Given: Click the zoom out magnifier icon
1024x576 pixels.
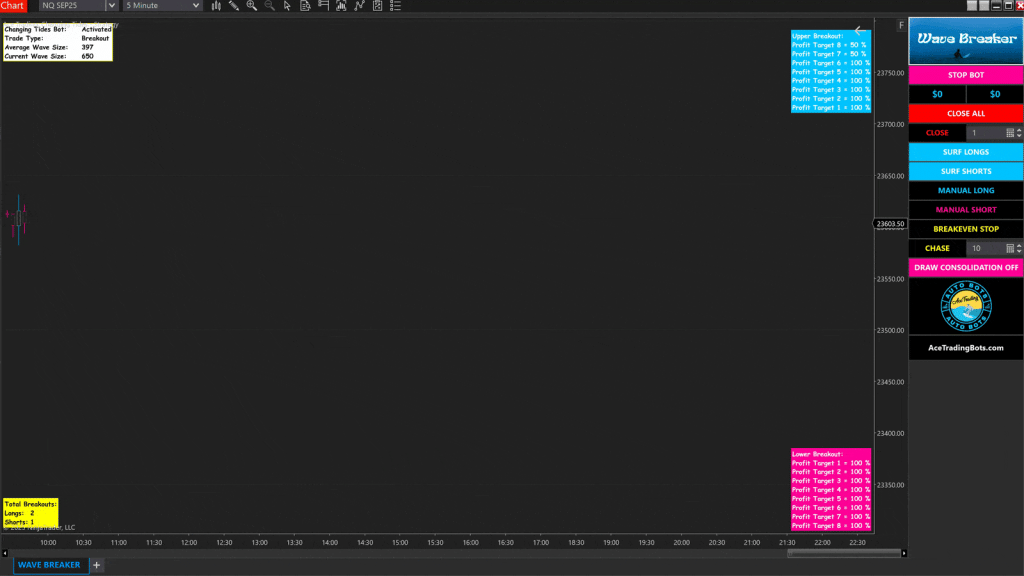Looking at the screenshot, I should click(270, 5).
